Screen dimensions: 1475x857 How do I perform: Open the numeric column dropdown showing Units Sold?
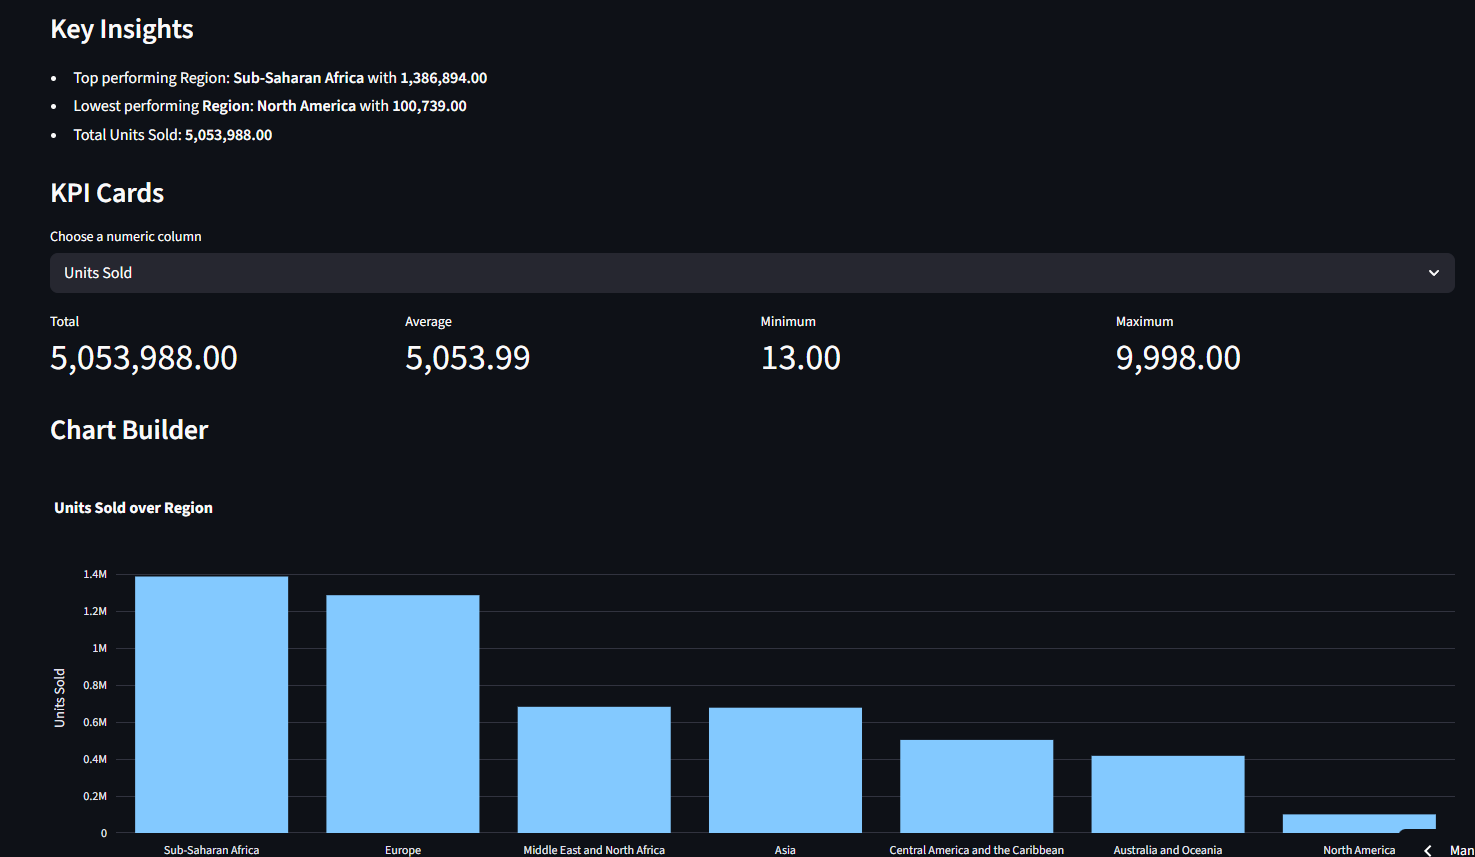752,273
